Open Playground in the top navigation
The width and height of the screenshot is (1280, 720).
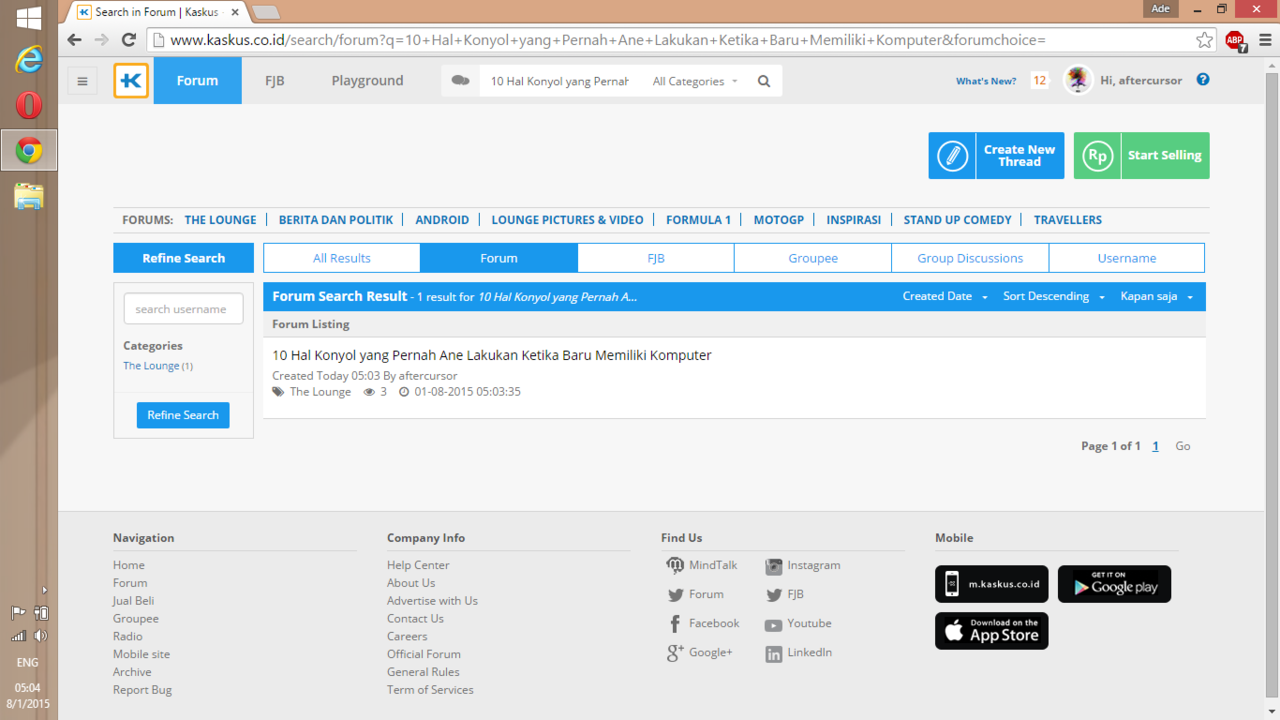coord(367,81)
